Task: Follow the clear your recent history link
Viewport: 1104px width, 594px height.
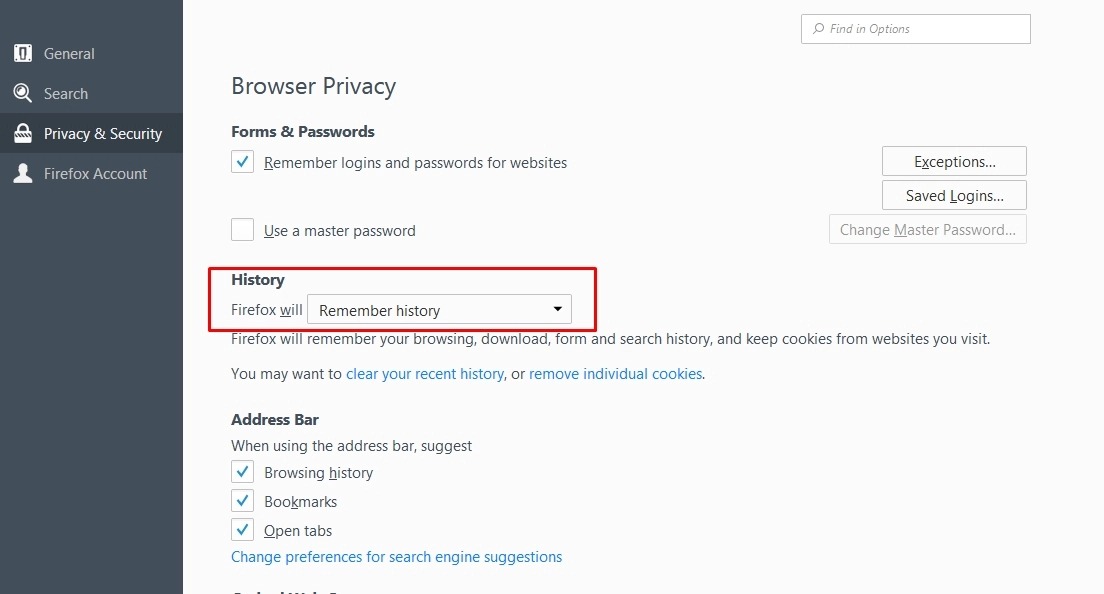Action: [425, 374]
